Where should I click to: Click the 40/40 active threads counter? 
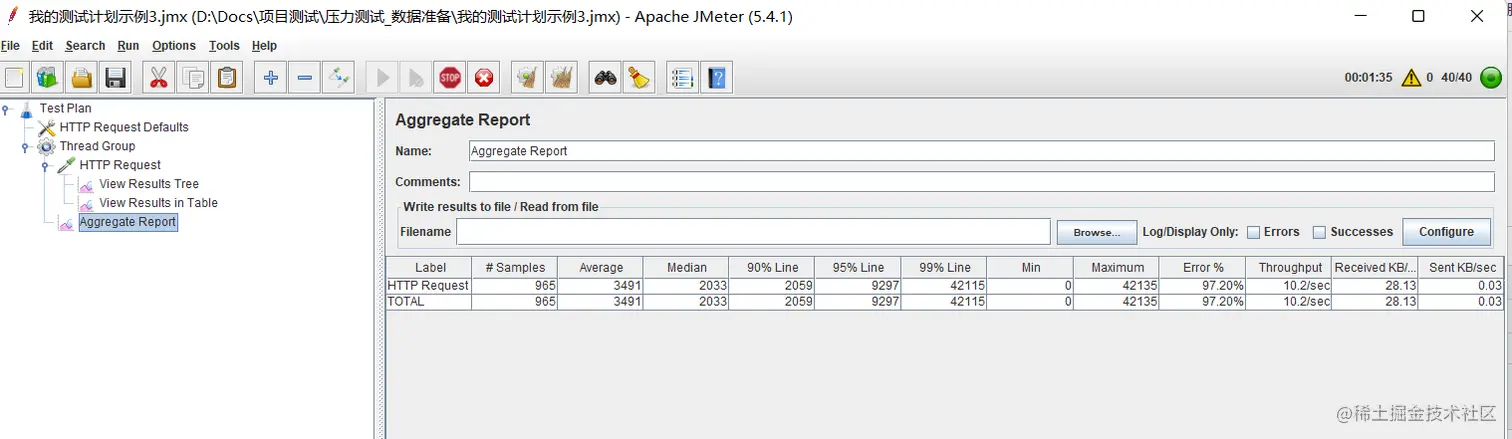tap(1456, 77)
